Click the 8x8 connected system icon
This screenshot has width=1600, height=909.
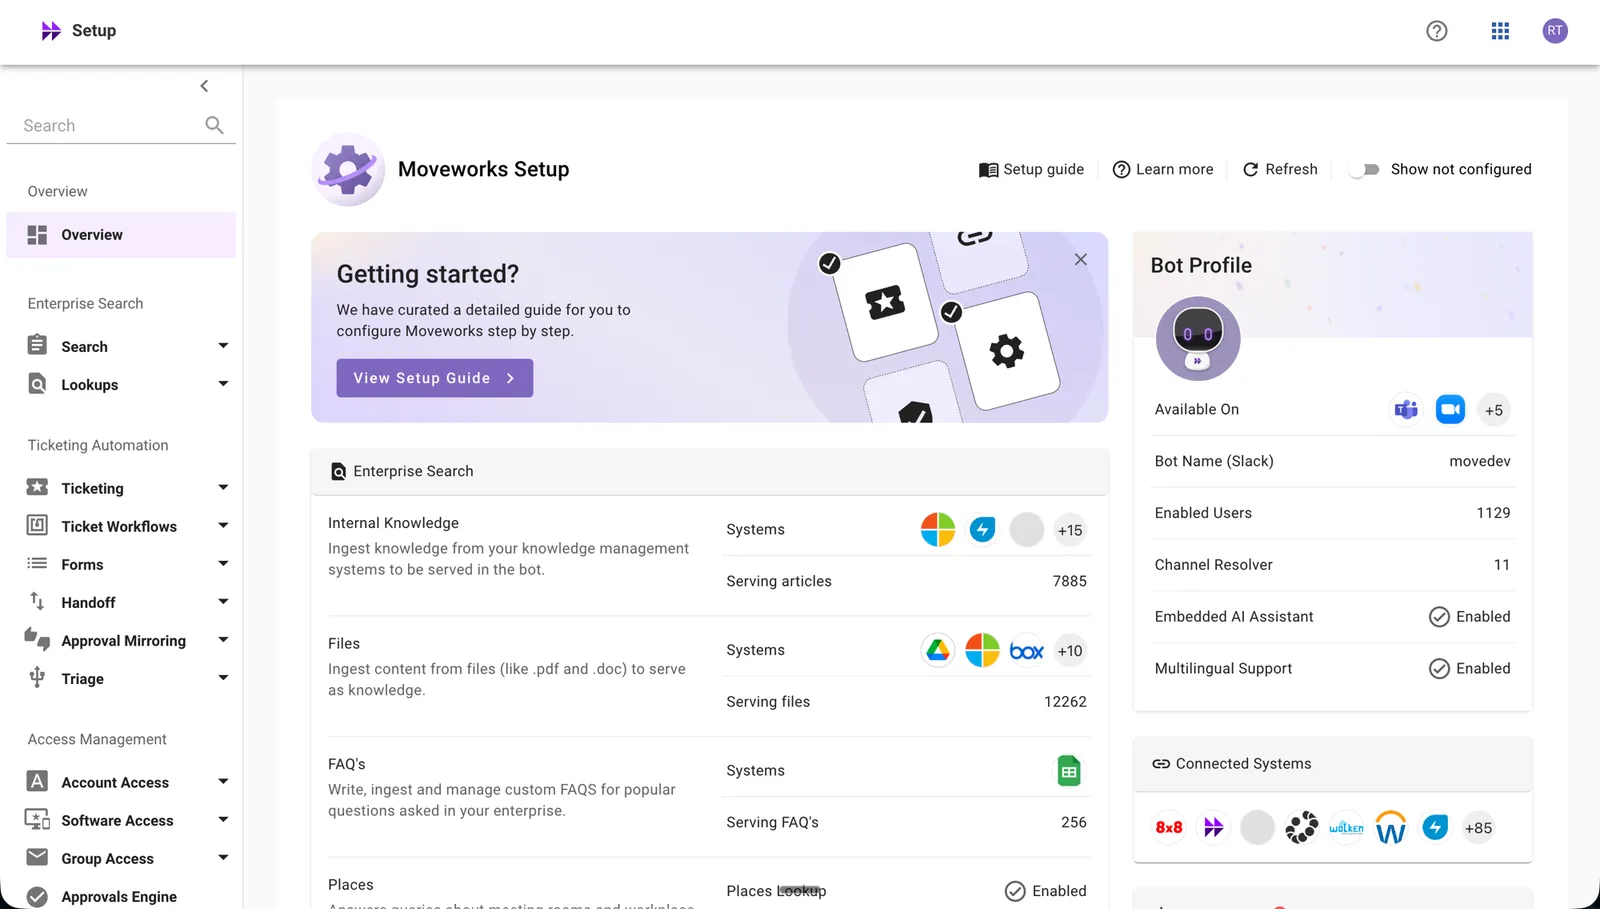click(1169, 828)
